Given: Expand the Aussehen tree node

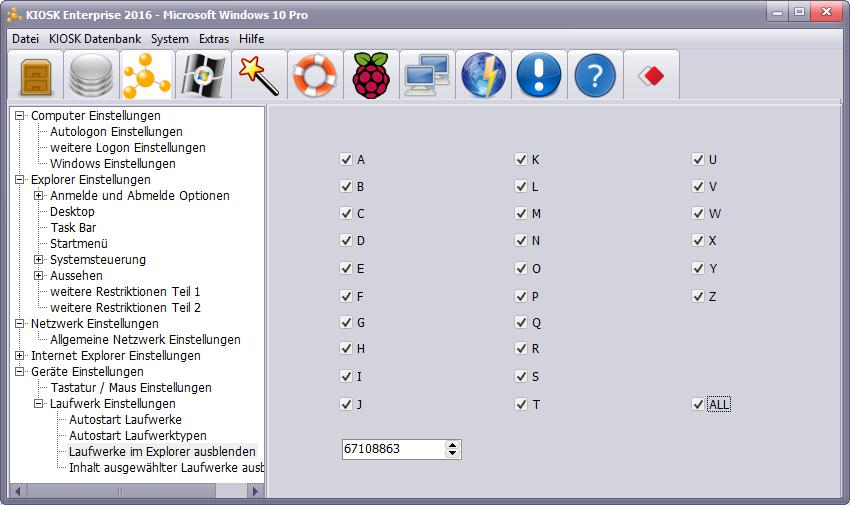Looking at the screenshot, I should point(38,275).
